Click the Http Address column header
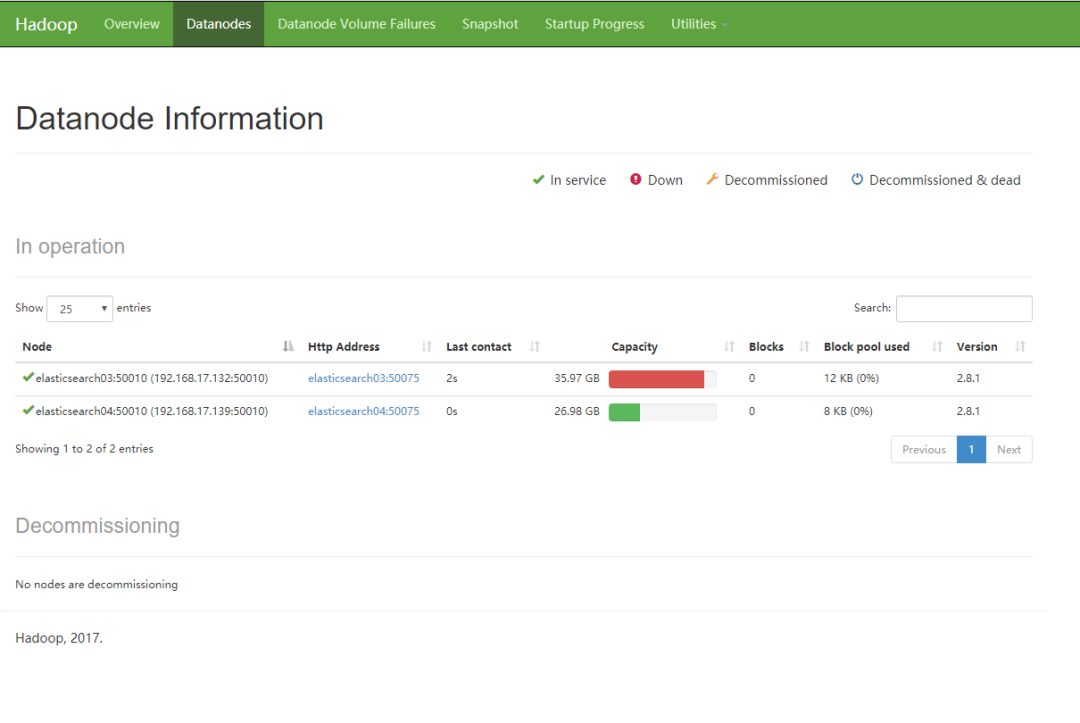 coord(370,346)
